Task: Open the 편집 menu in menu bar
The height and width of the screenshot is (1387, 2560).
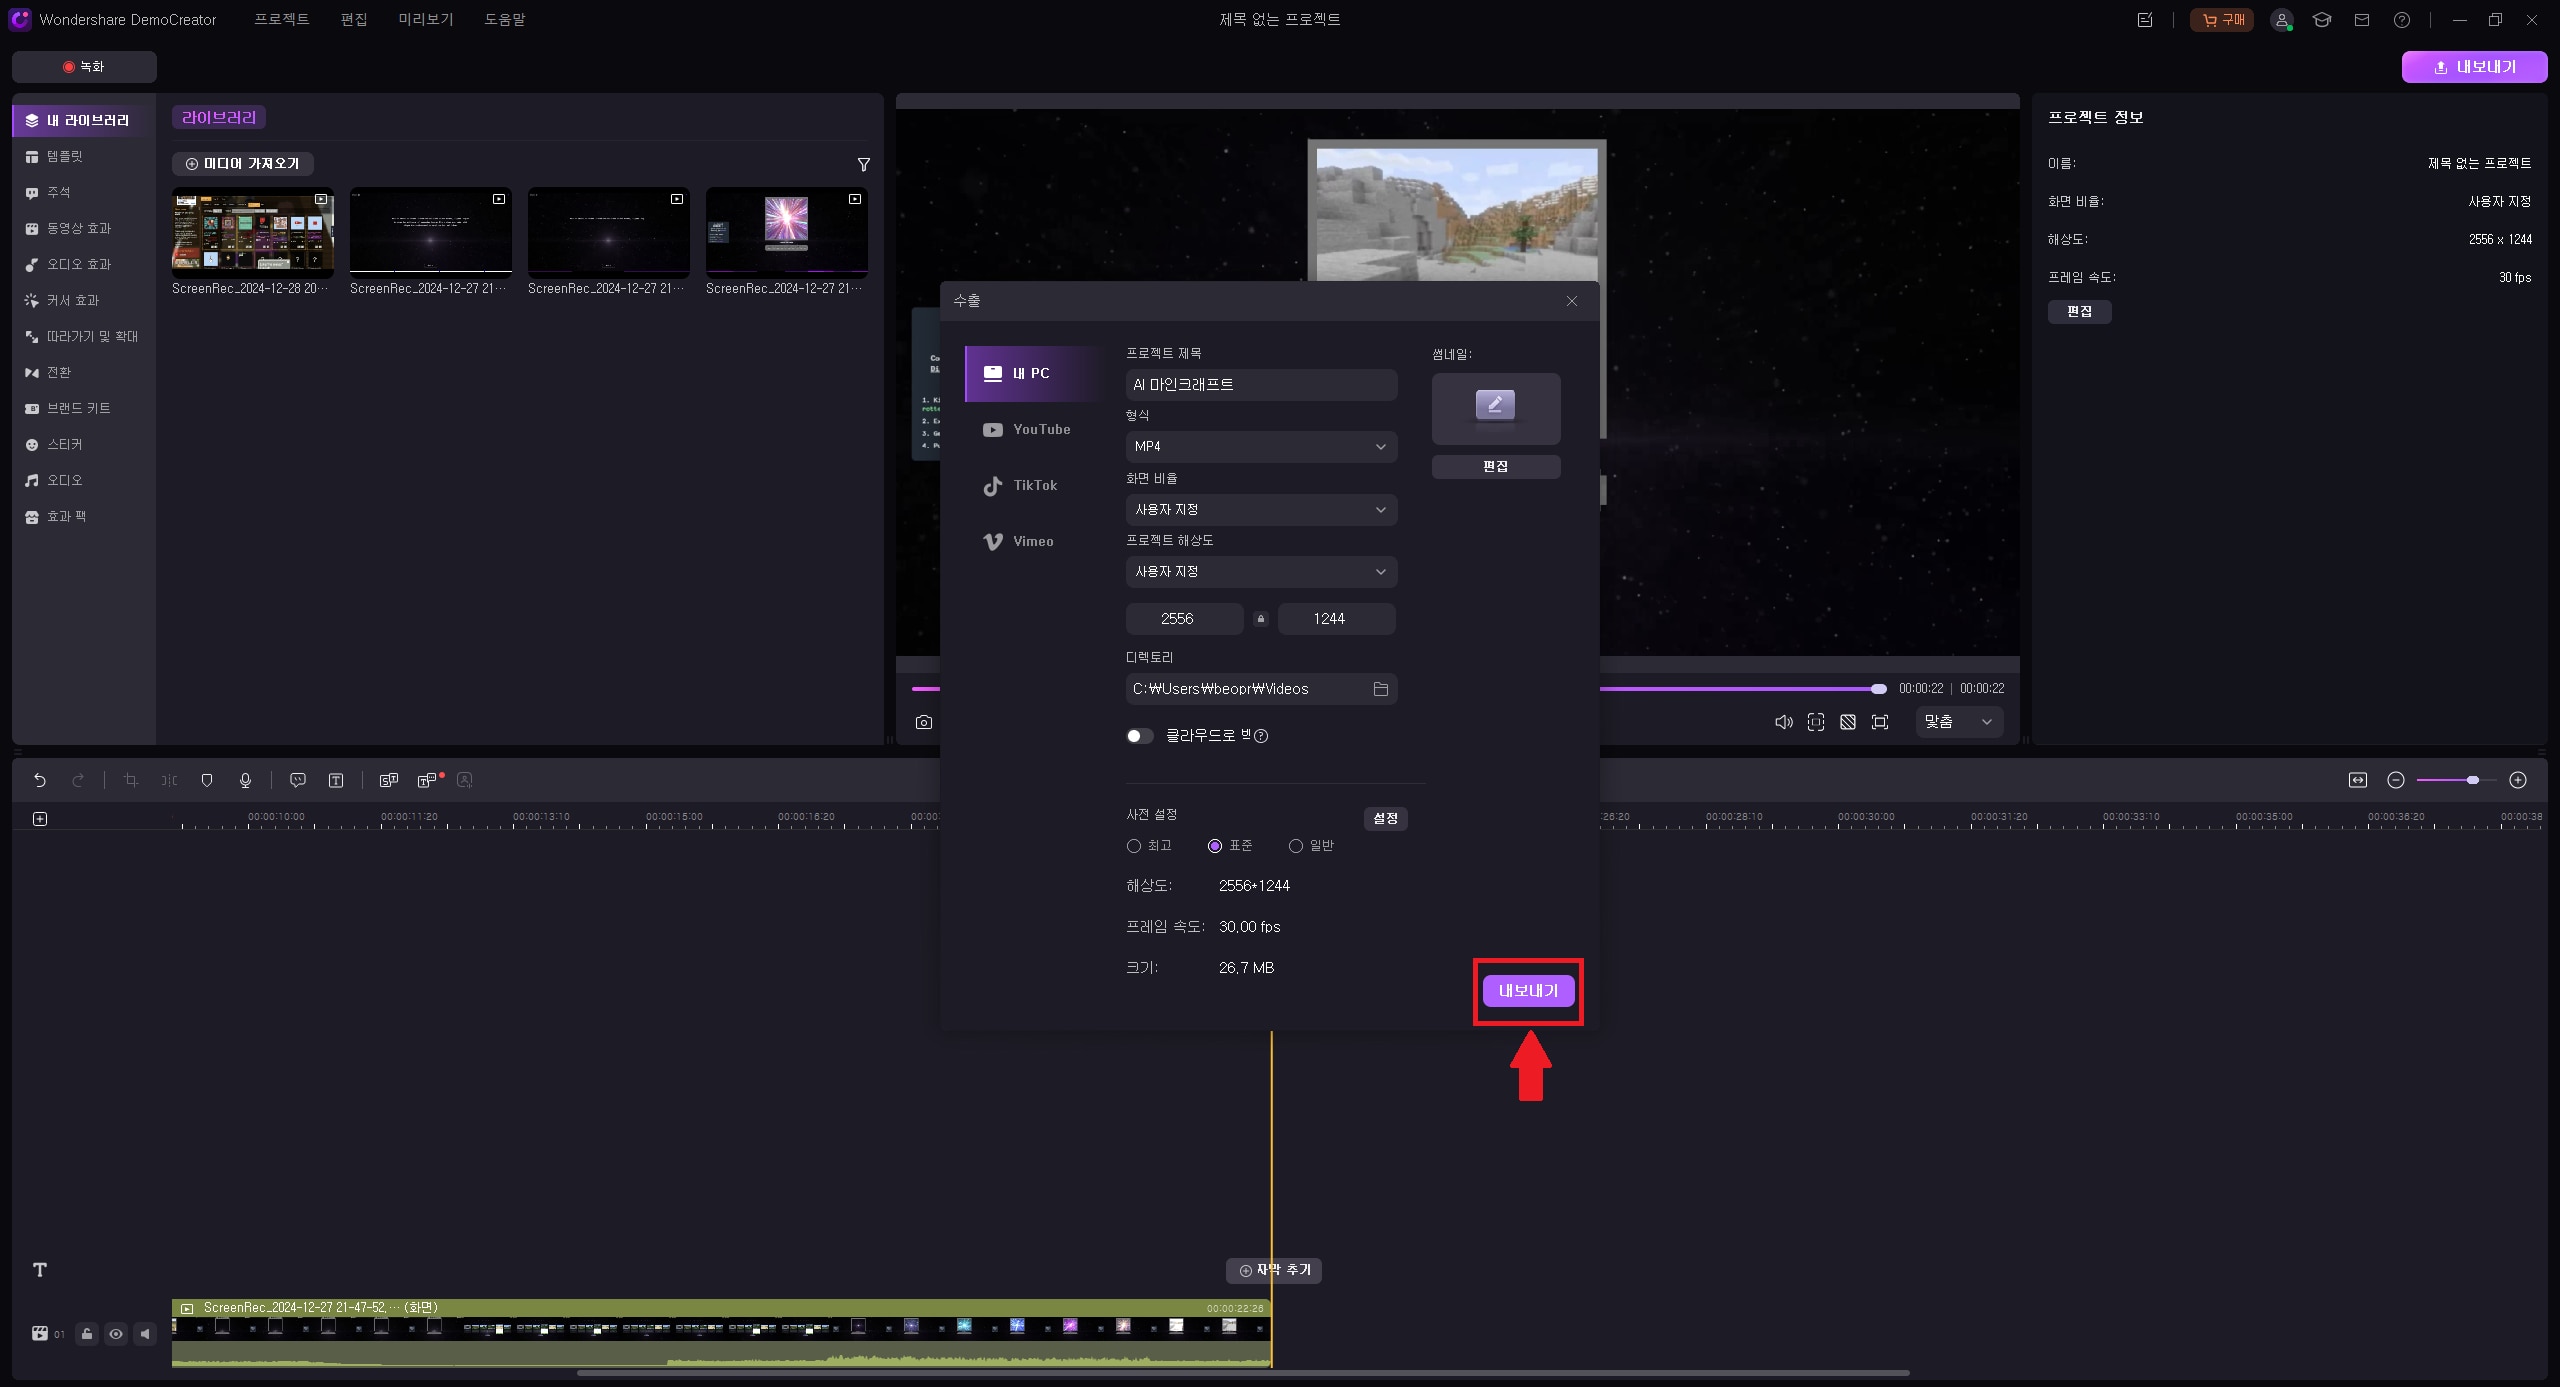Action: tap(354, 20)
